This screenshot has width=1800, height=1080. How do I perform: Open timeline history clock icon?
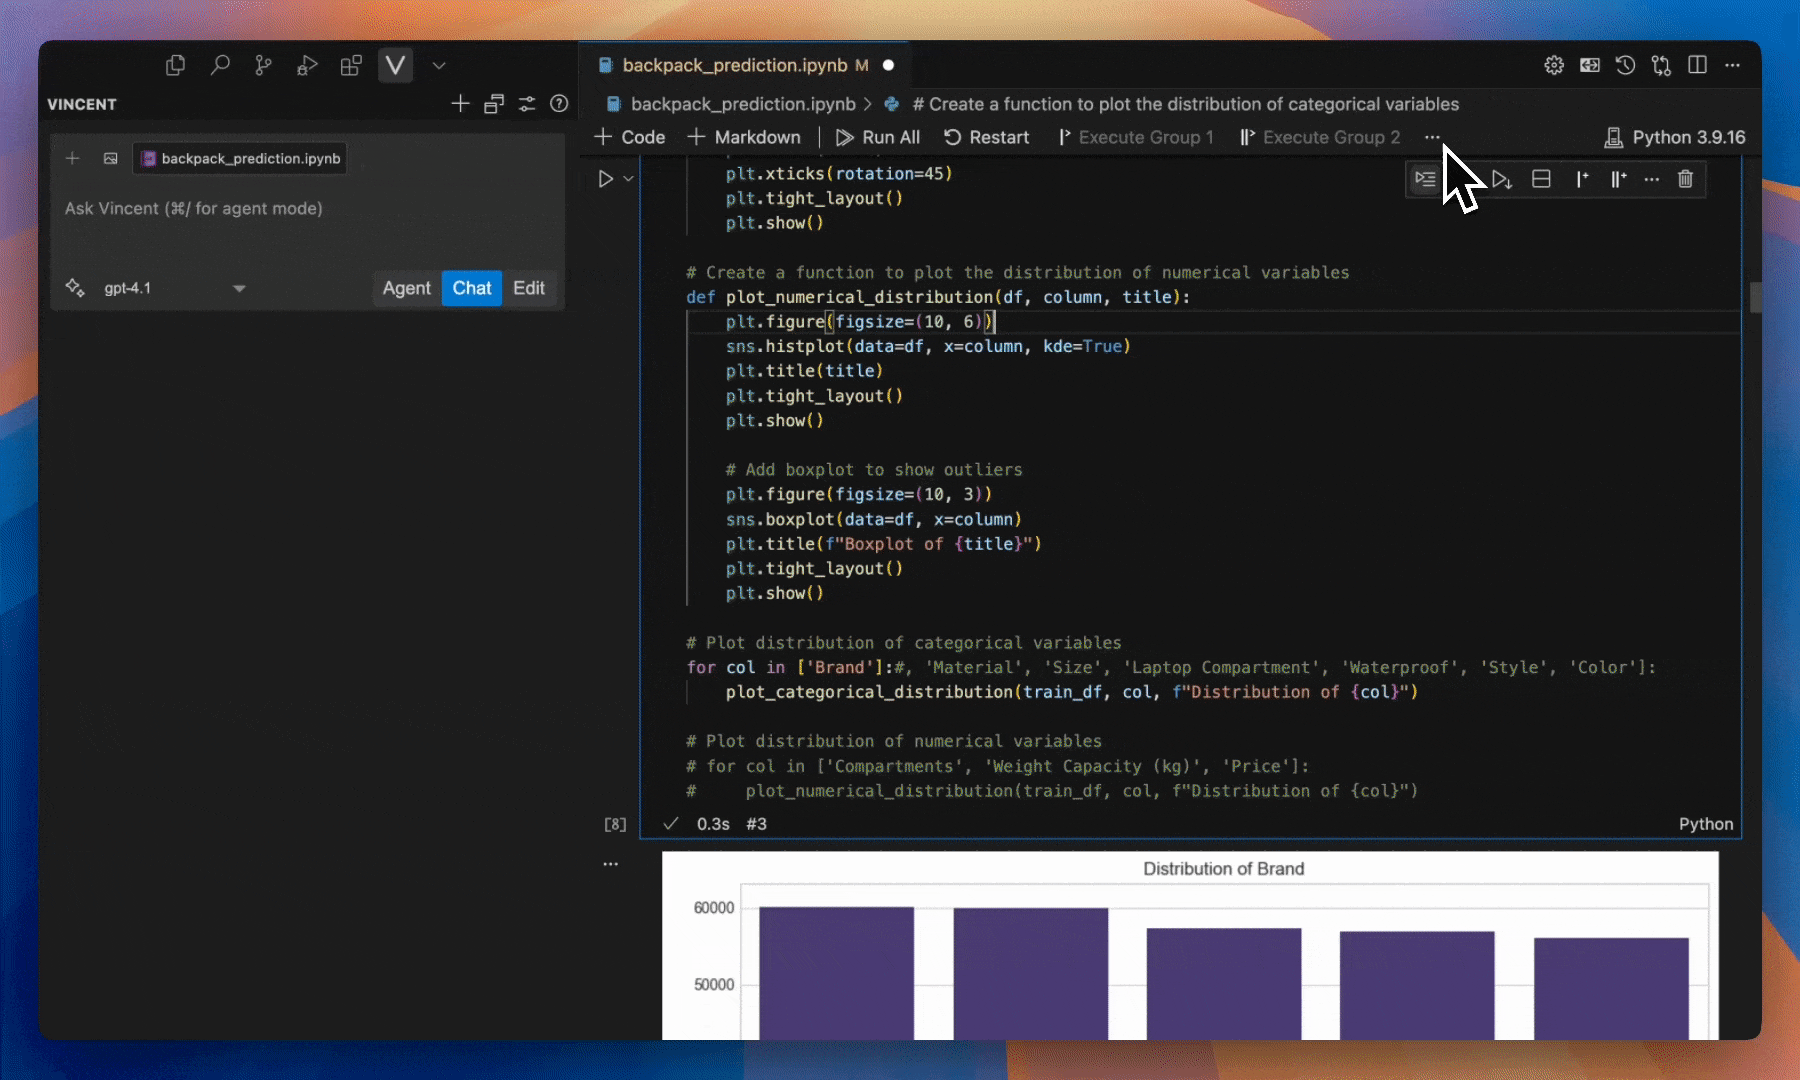[1625, 65]
